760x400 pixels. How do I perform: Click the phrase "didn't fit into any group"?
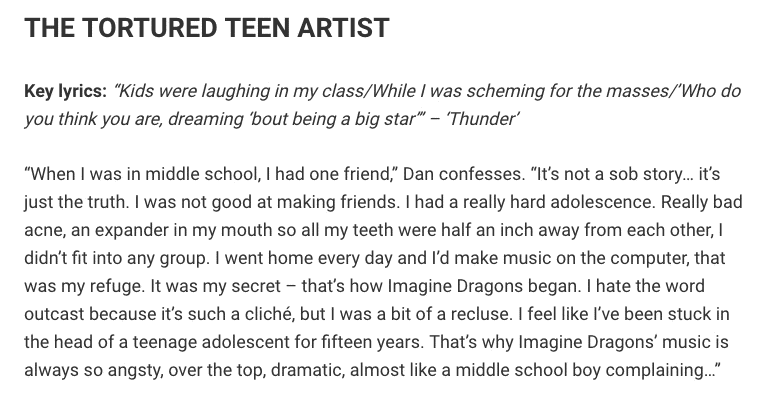tap(115, 258)
